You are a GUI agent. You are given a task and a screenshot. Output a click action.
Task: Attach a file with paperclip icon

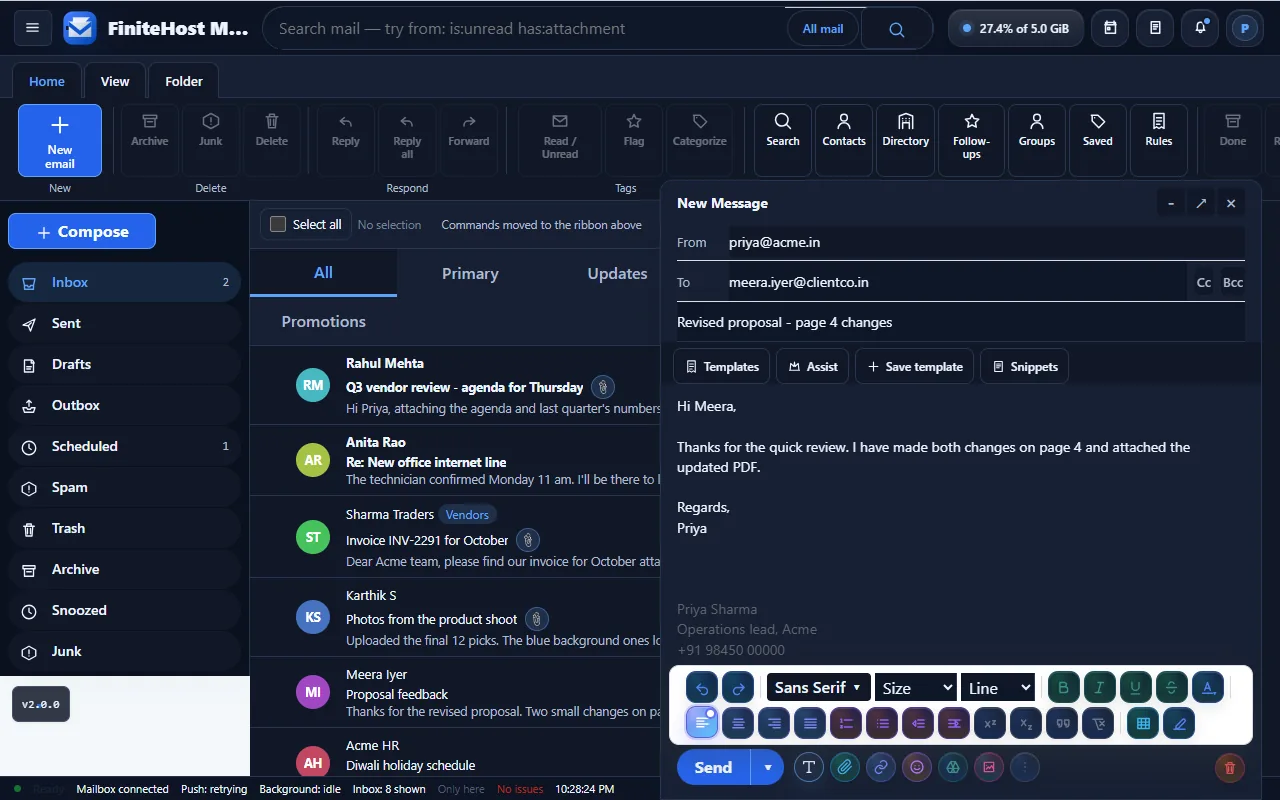(x=845, y=767)
